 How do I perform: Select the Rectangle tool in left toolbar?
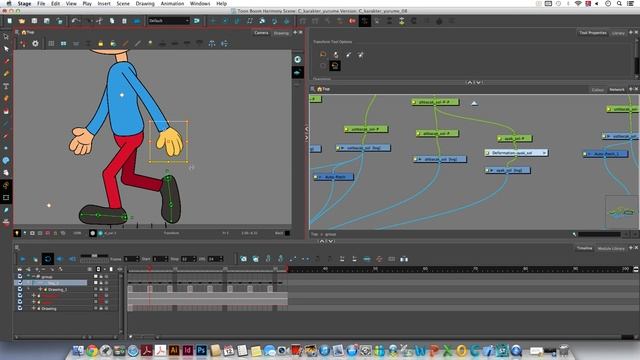coord(6,198)
